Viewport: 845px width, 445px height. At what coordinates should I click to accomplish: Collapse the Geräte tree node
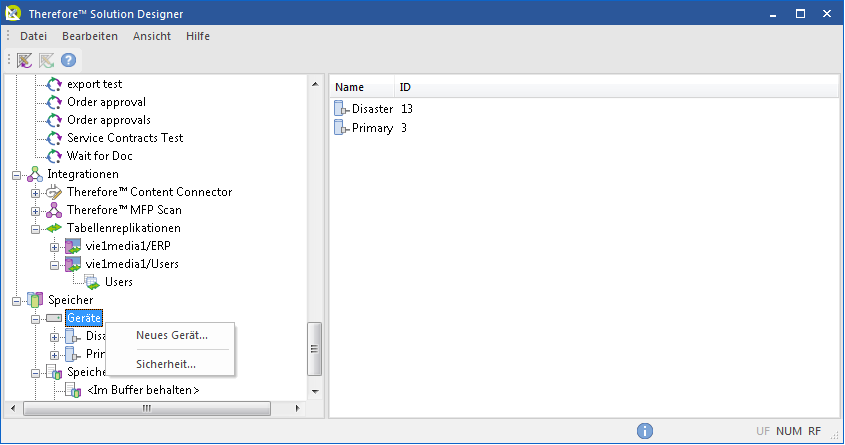tap(36, 319)
